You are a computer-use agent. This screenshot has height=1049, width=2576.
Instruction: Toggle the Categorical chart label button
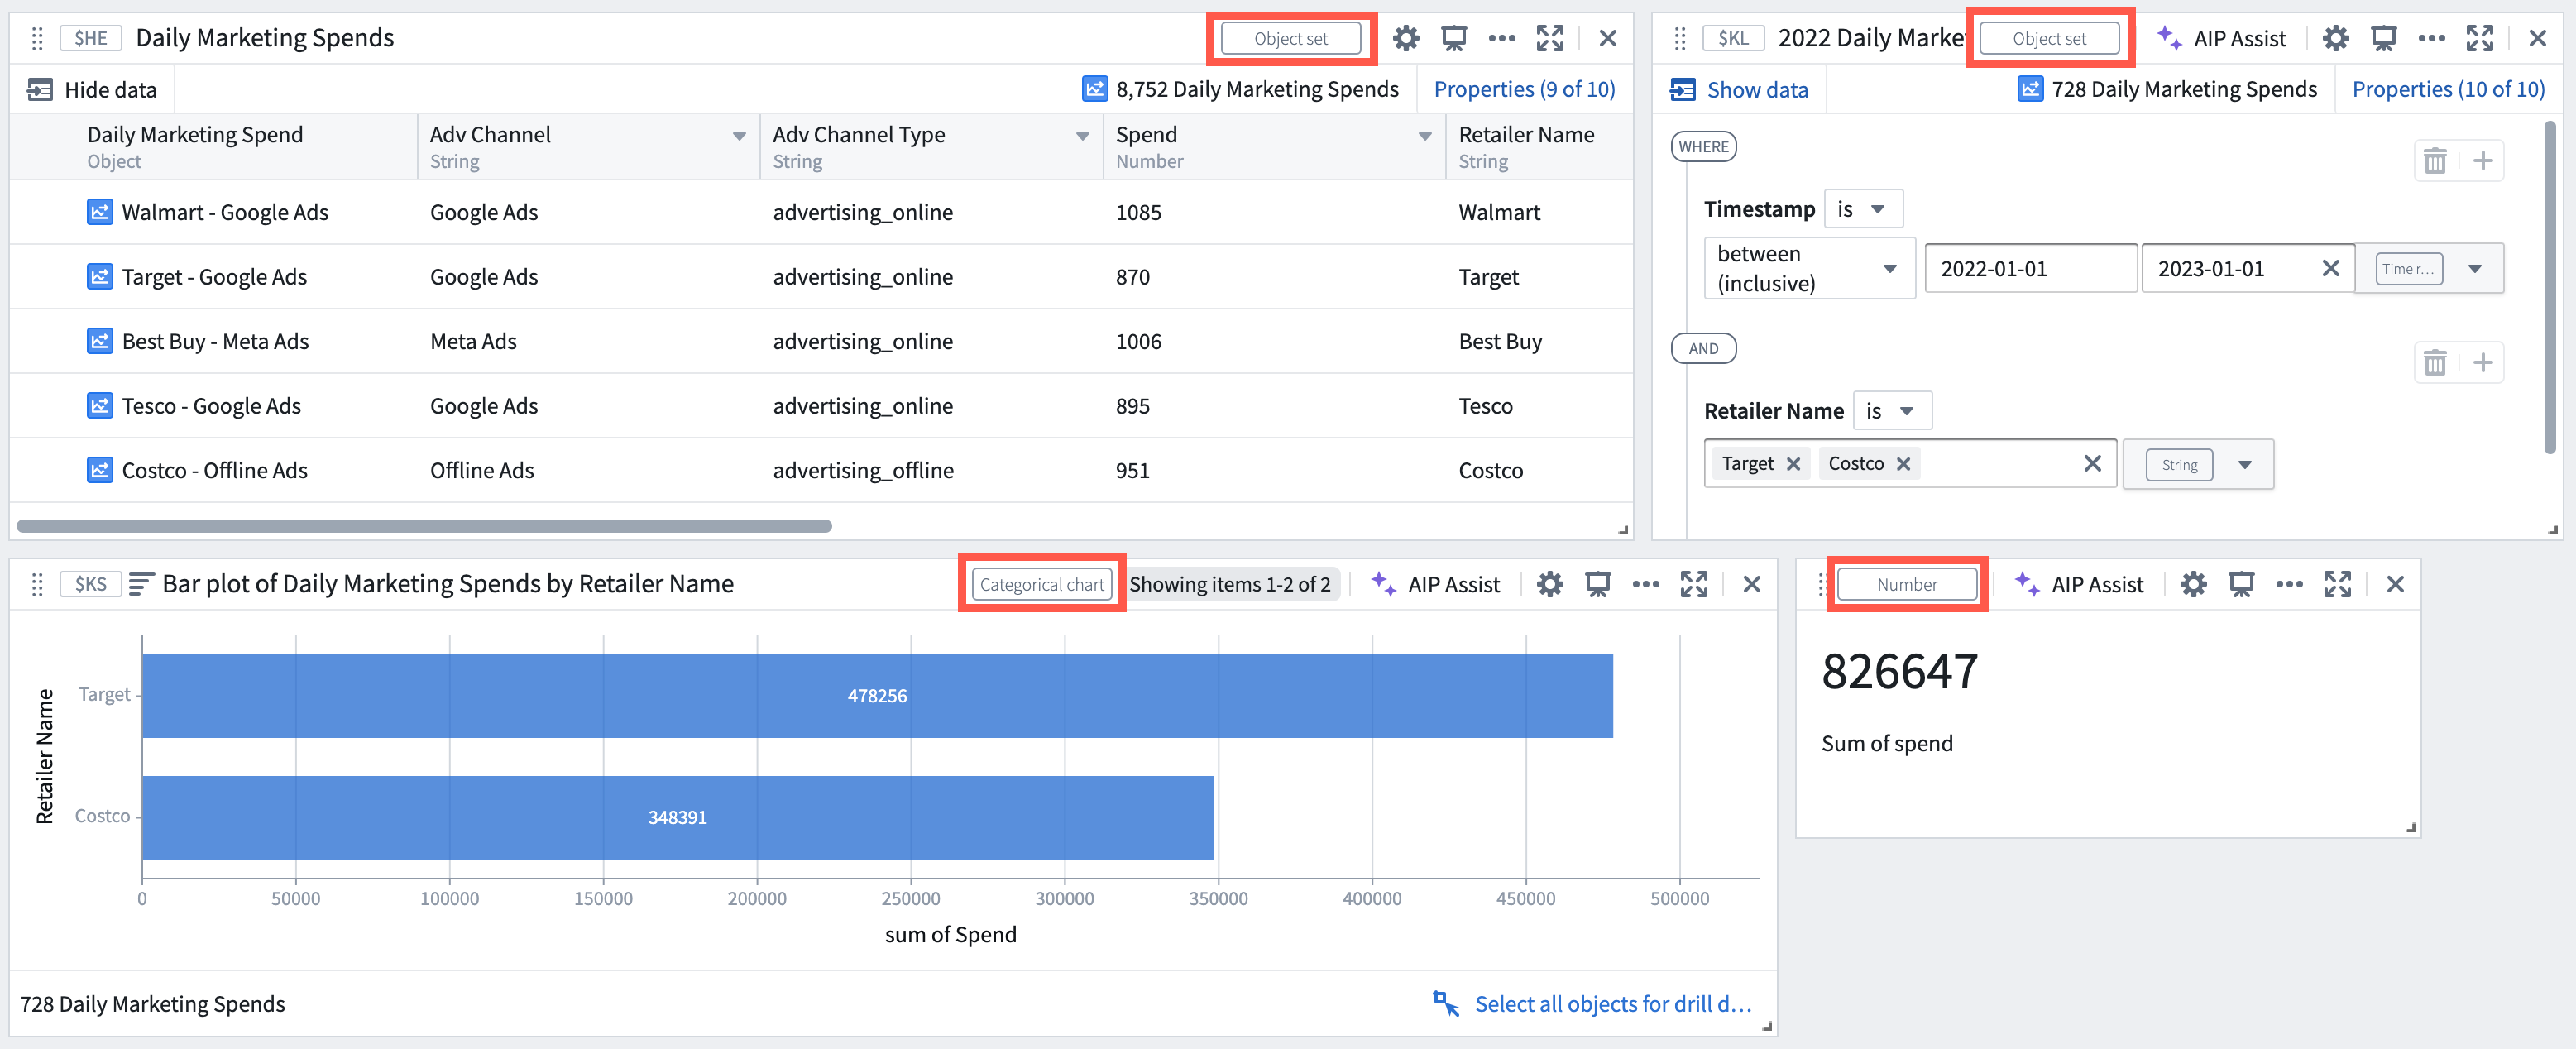pos(1041,582)
